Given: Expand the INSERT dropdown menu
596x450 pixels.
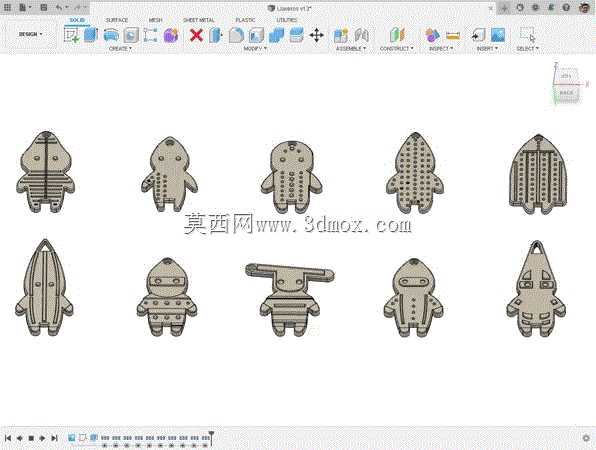Looking at the screenshot, I should 487,49.
